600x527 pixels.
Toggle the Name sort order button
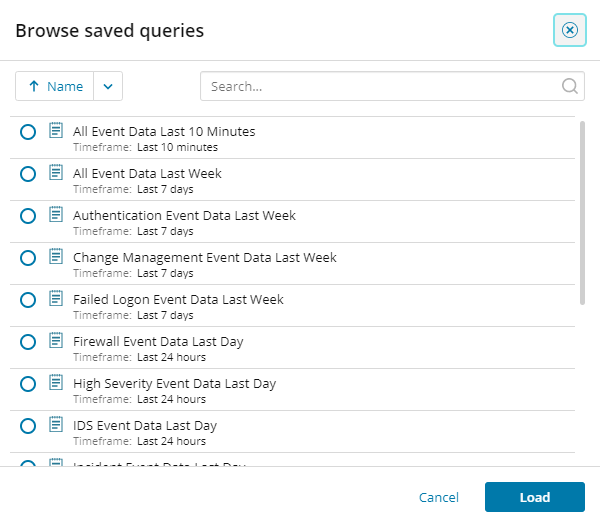55,86
